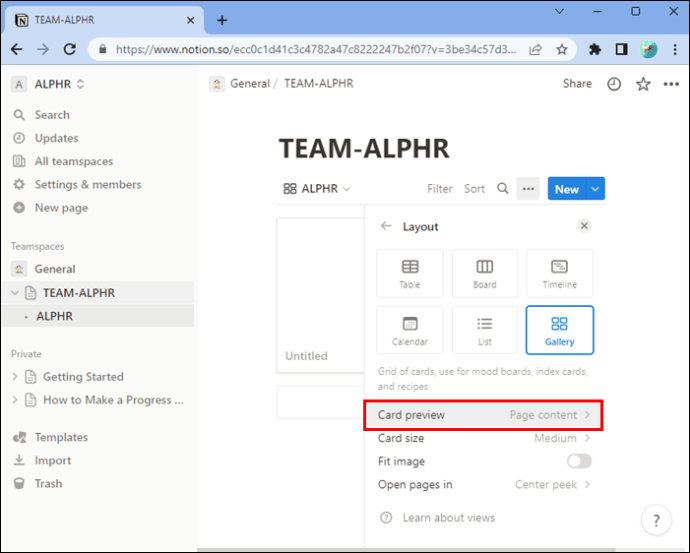690x553 pixels.
Task: Open the Untitled gallery card
Action: [x=320, y=295]
